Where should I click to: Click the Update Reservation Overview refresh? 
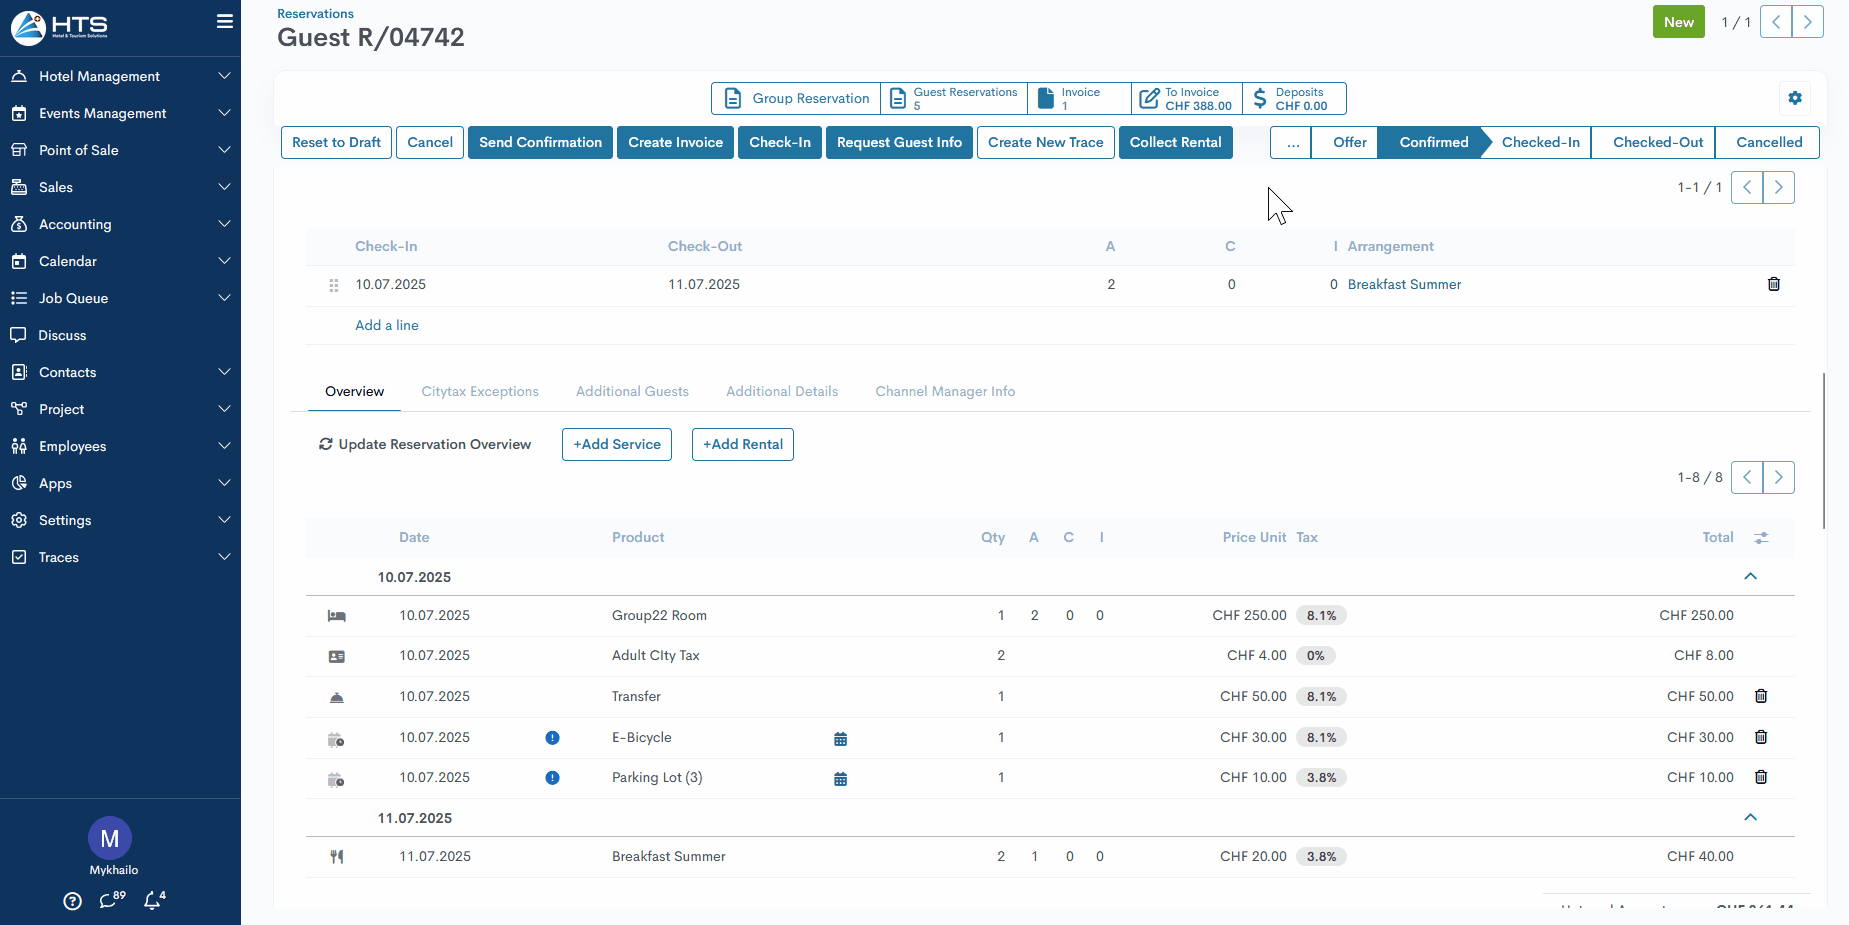(425, 444)
